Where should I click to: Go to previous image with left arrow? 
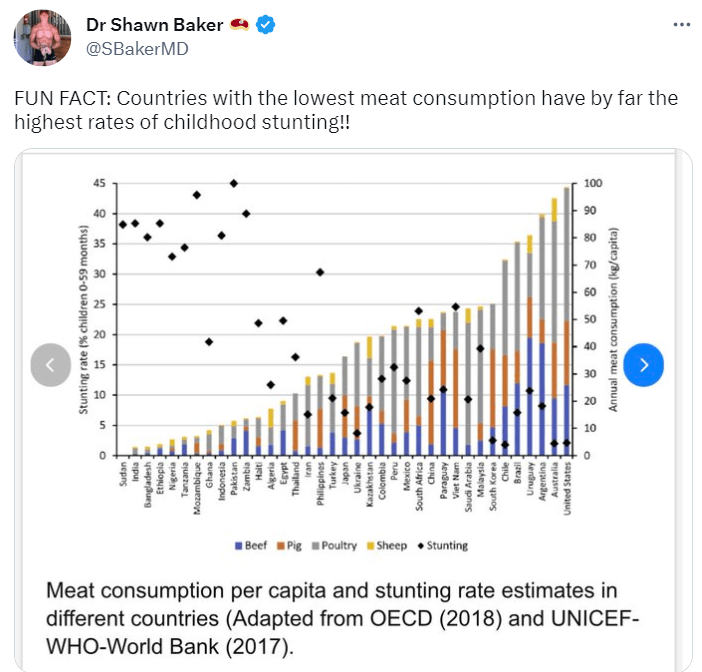(50, 365)
